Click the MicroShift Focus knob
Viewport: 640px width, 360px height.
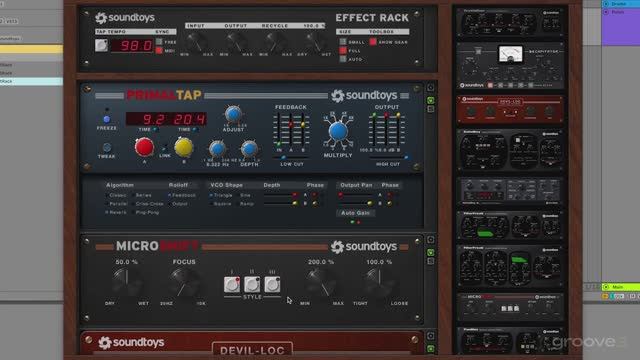pos(184,281)
